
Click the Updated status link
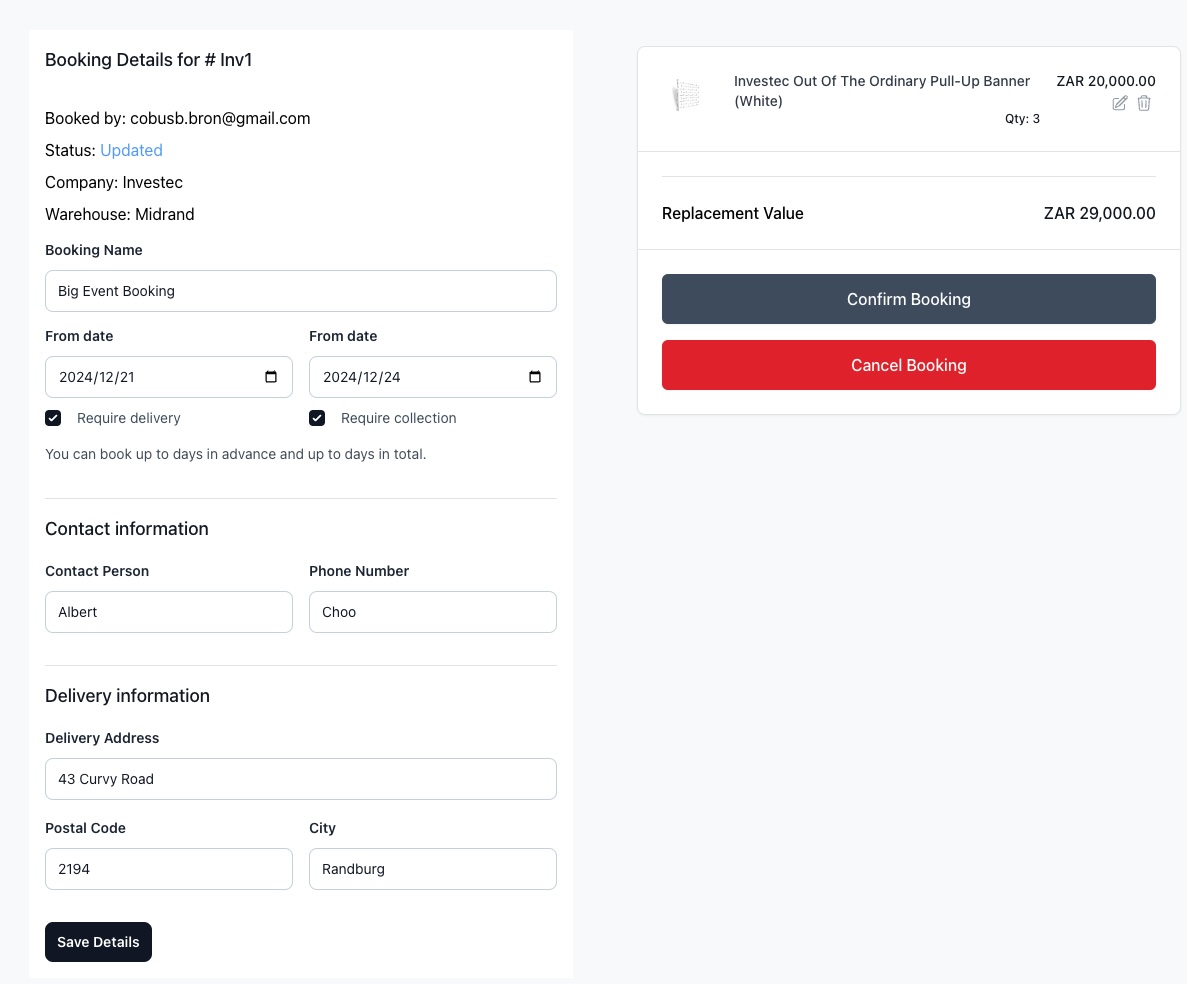tap(131, 150)
